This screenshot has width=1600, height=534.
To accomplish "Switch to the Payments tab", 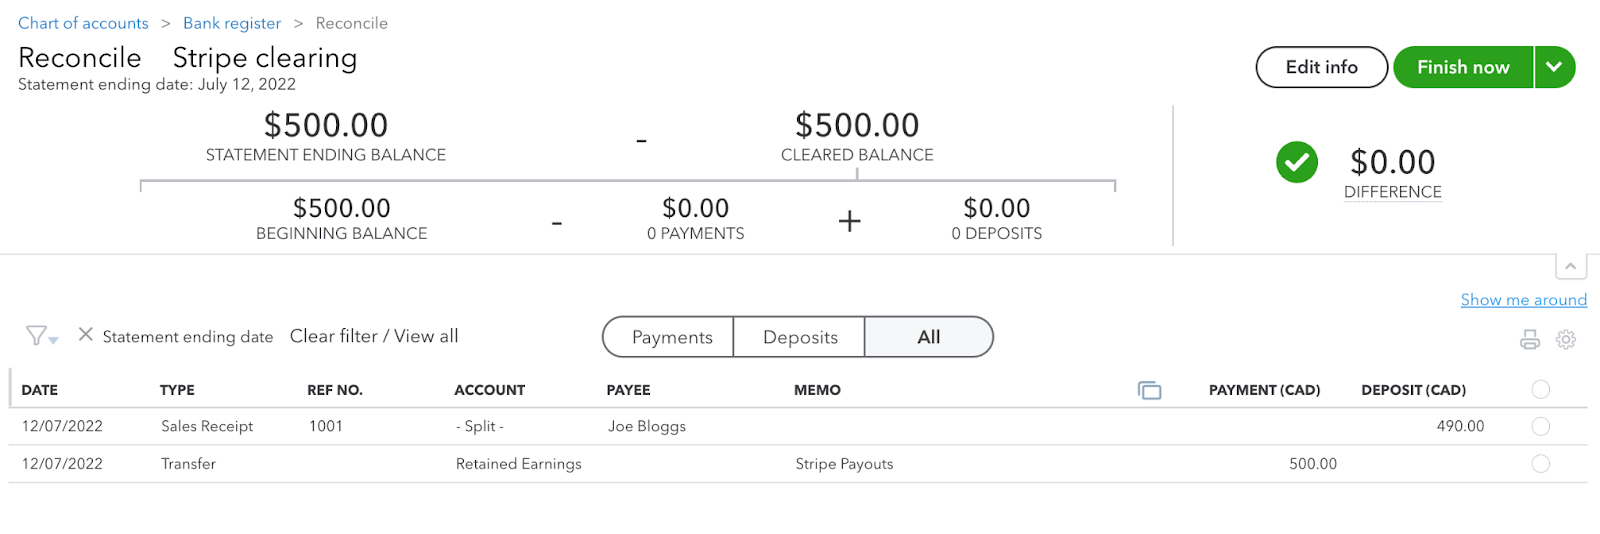I will pos(671,337).
